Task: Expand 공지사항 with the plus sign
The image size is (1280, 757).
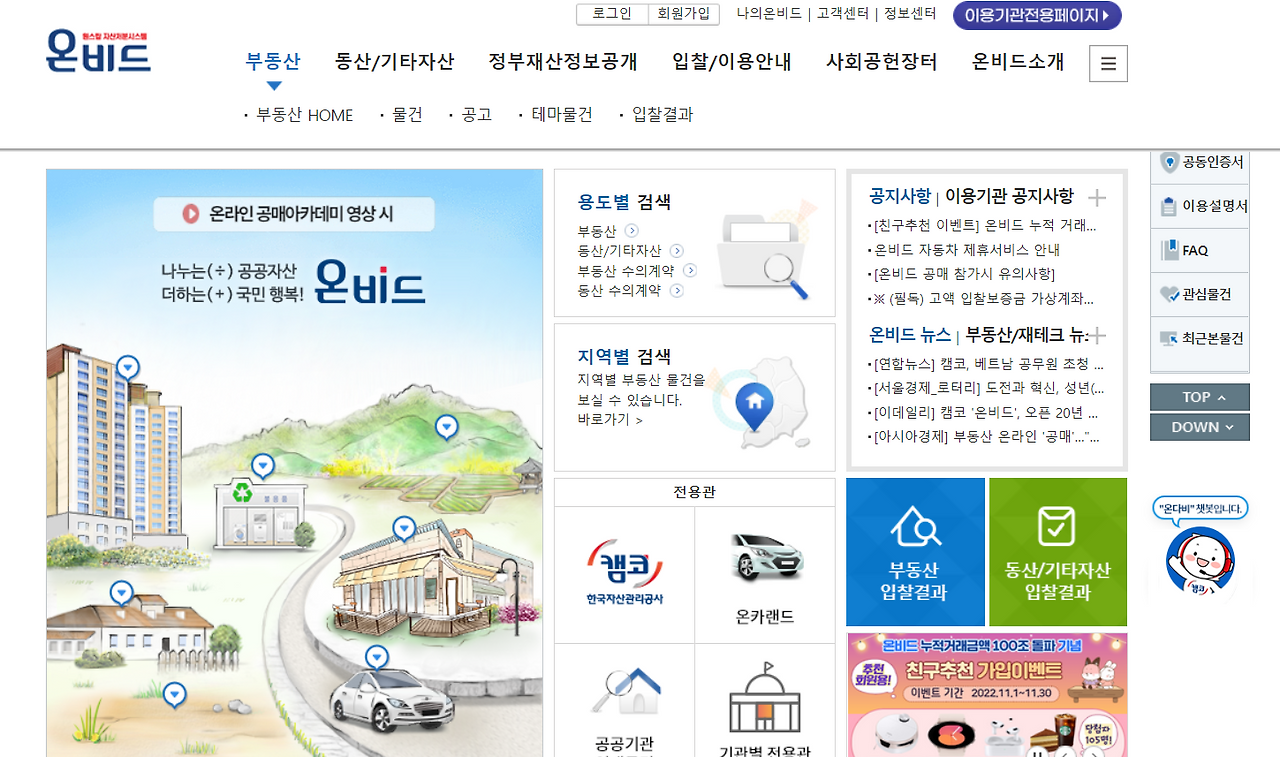Action: point(1098,197)
